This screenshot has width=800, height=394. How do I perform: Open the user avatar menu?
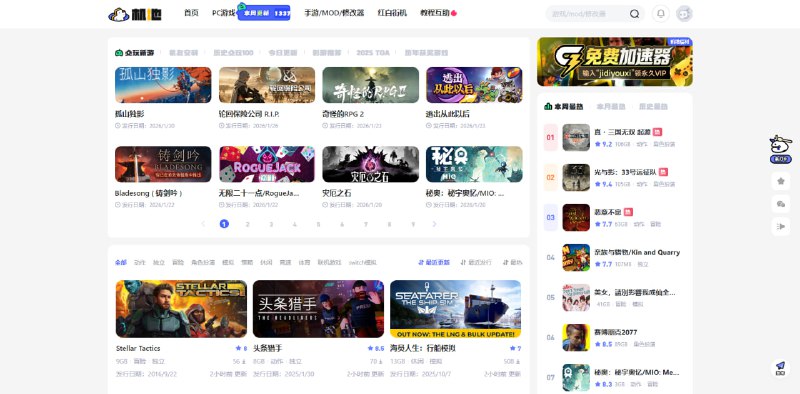[x=684, y=14]
